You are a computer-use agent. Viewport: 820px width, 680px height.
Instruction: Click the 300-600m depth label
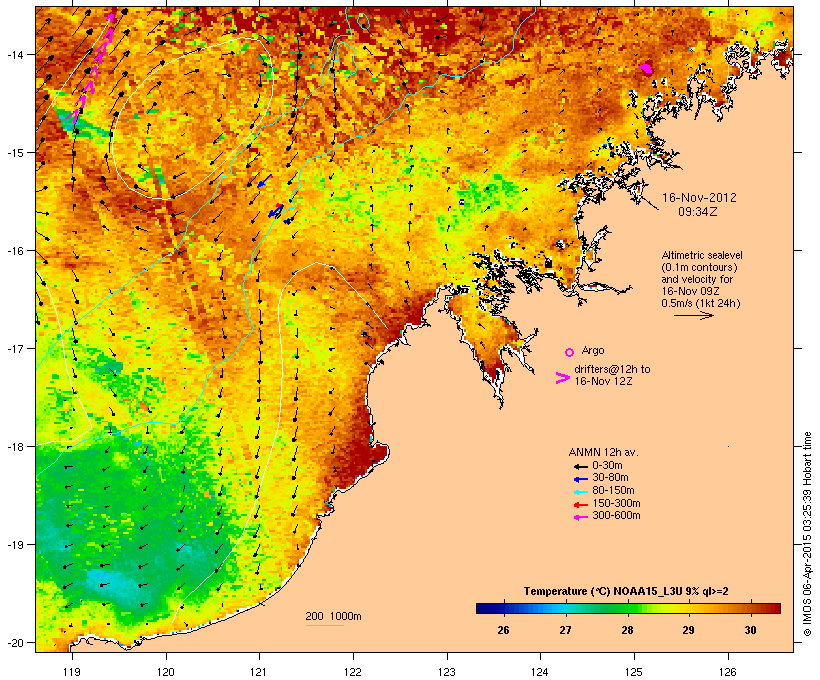[616, 516]
